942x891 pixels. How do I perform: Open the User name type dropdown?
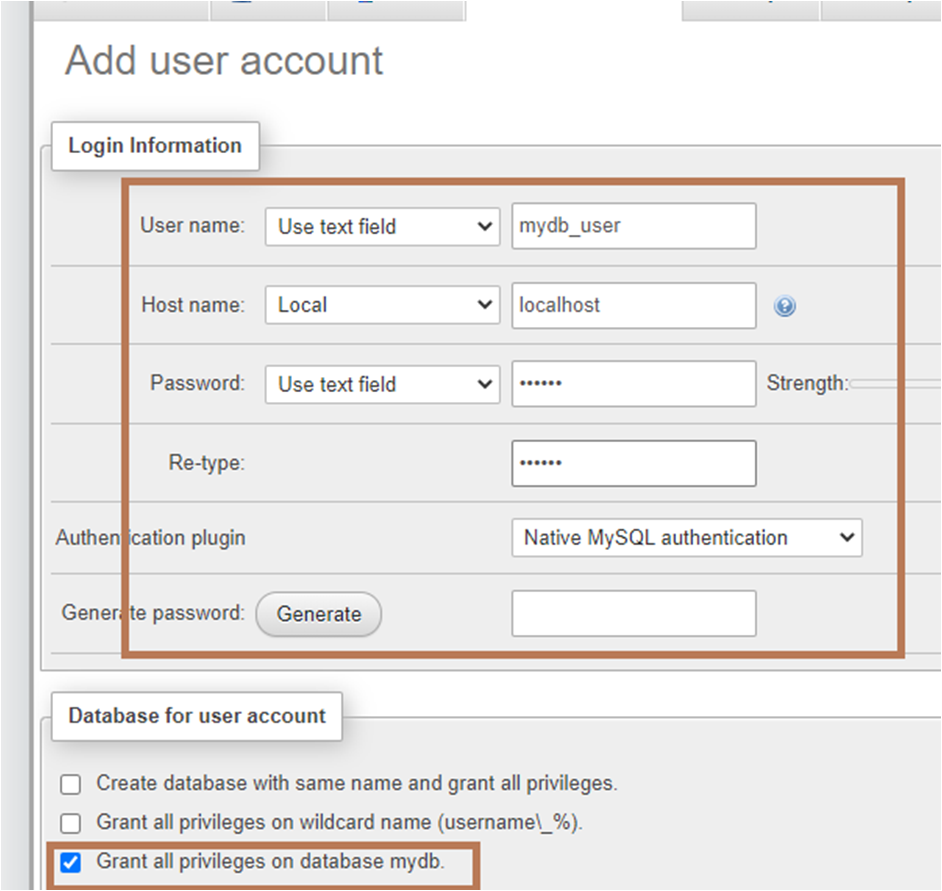tap(382, 226)
